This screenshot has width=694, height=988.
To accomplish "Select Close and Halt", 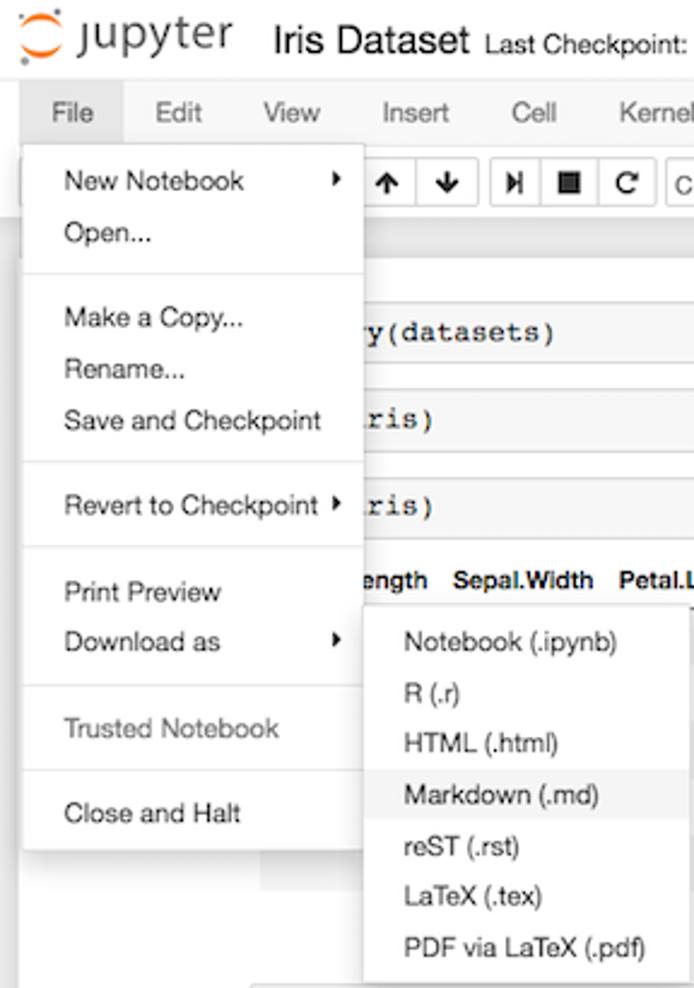I will (151, 813).
